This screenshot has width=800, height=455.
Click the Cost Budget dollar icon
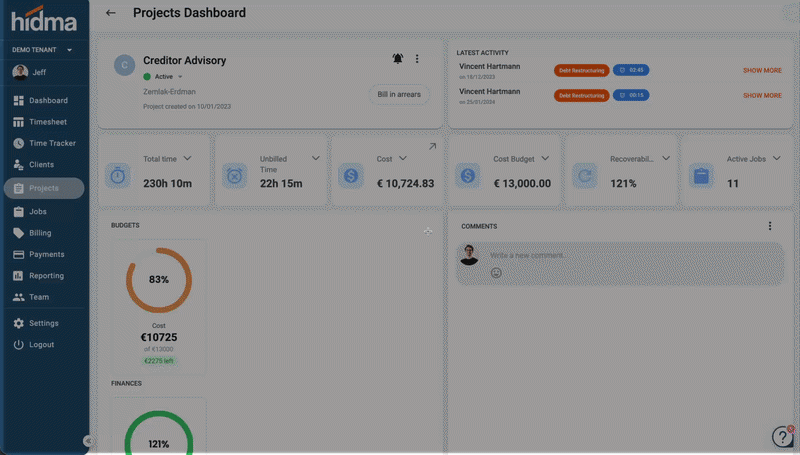click(x=468, y=176)
